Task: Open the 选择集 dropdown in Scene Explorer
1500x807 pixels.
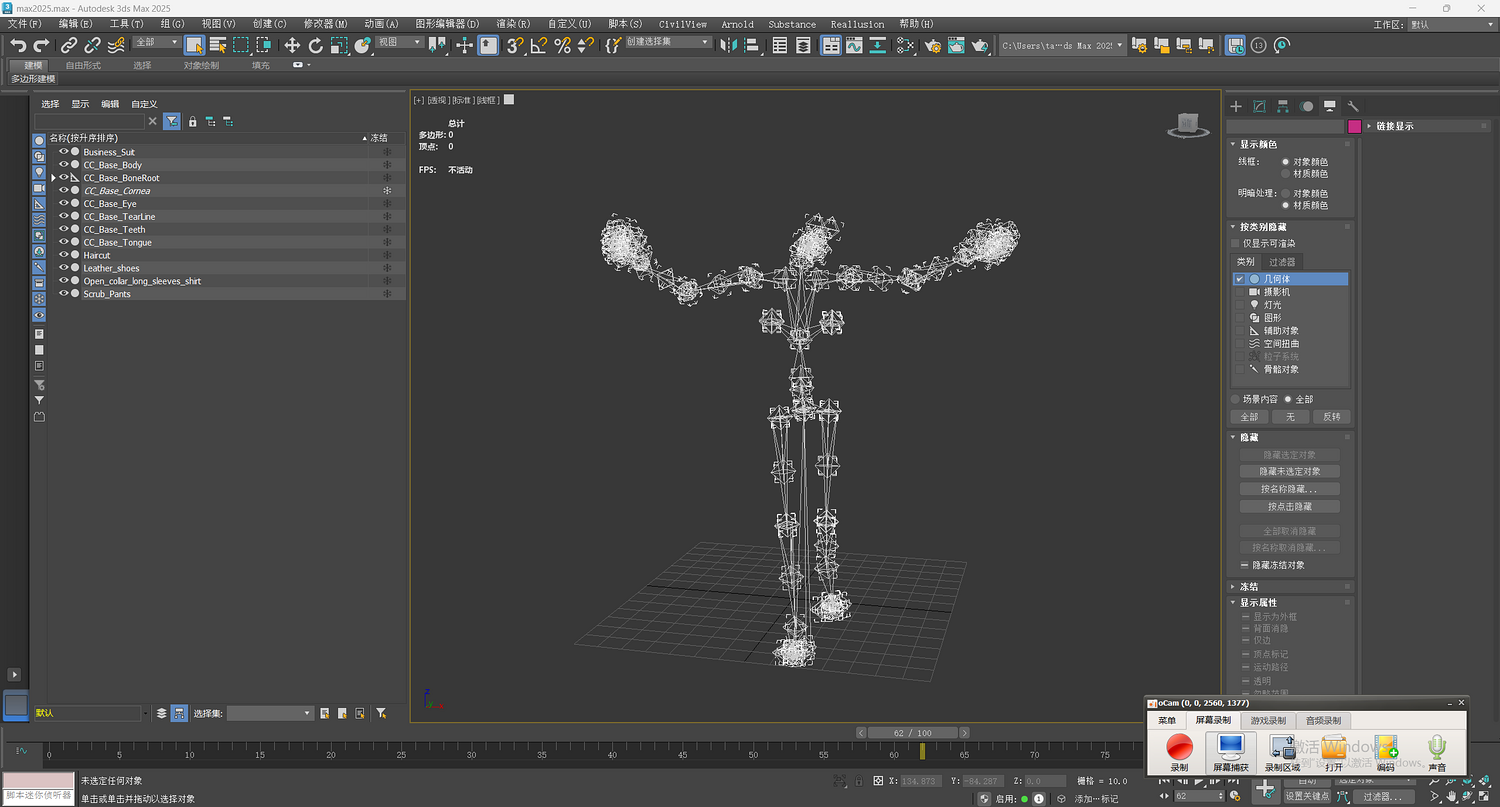Action: tap(270, 713)
